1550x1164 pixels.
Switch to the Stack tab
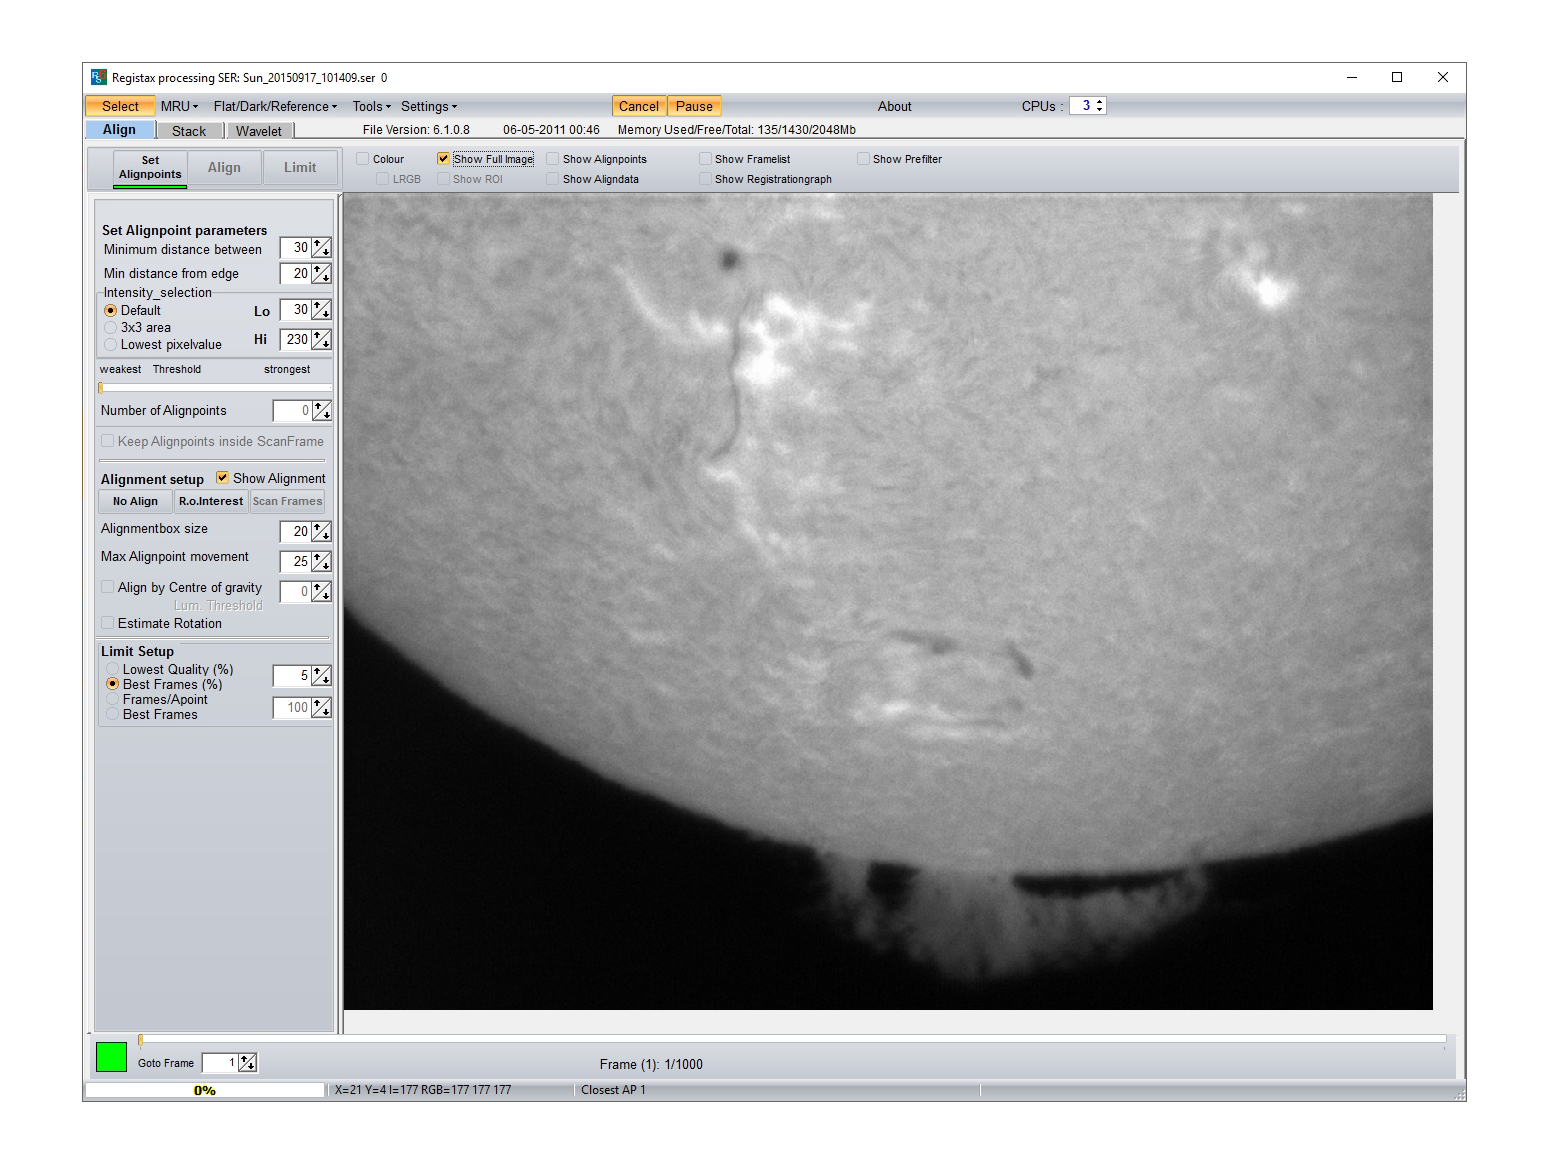[189, 131]
